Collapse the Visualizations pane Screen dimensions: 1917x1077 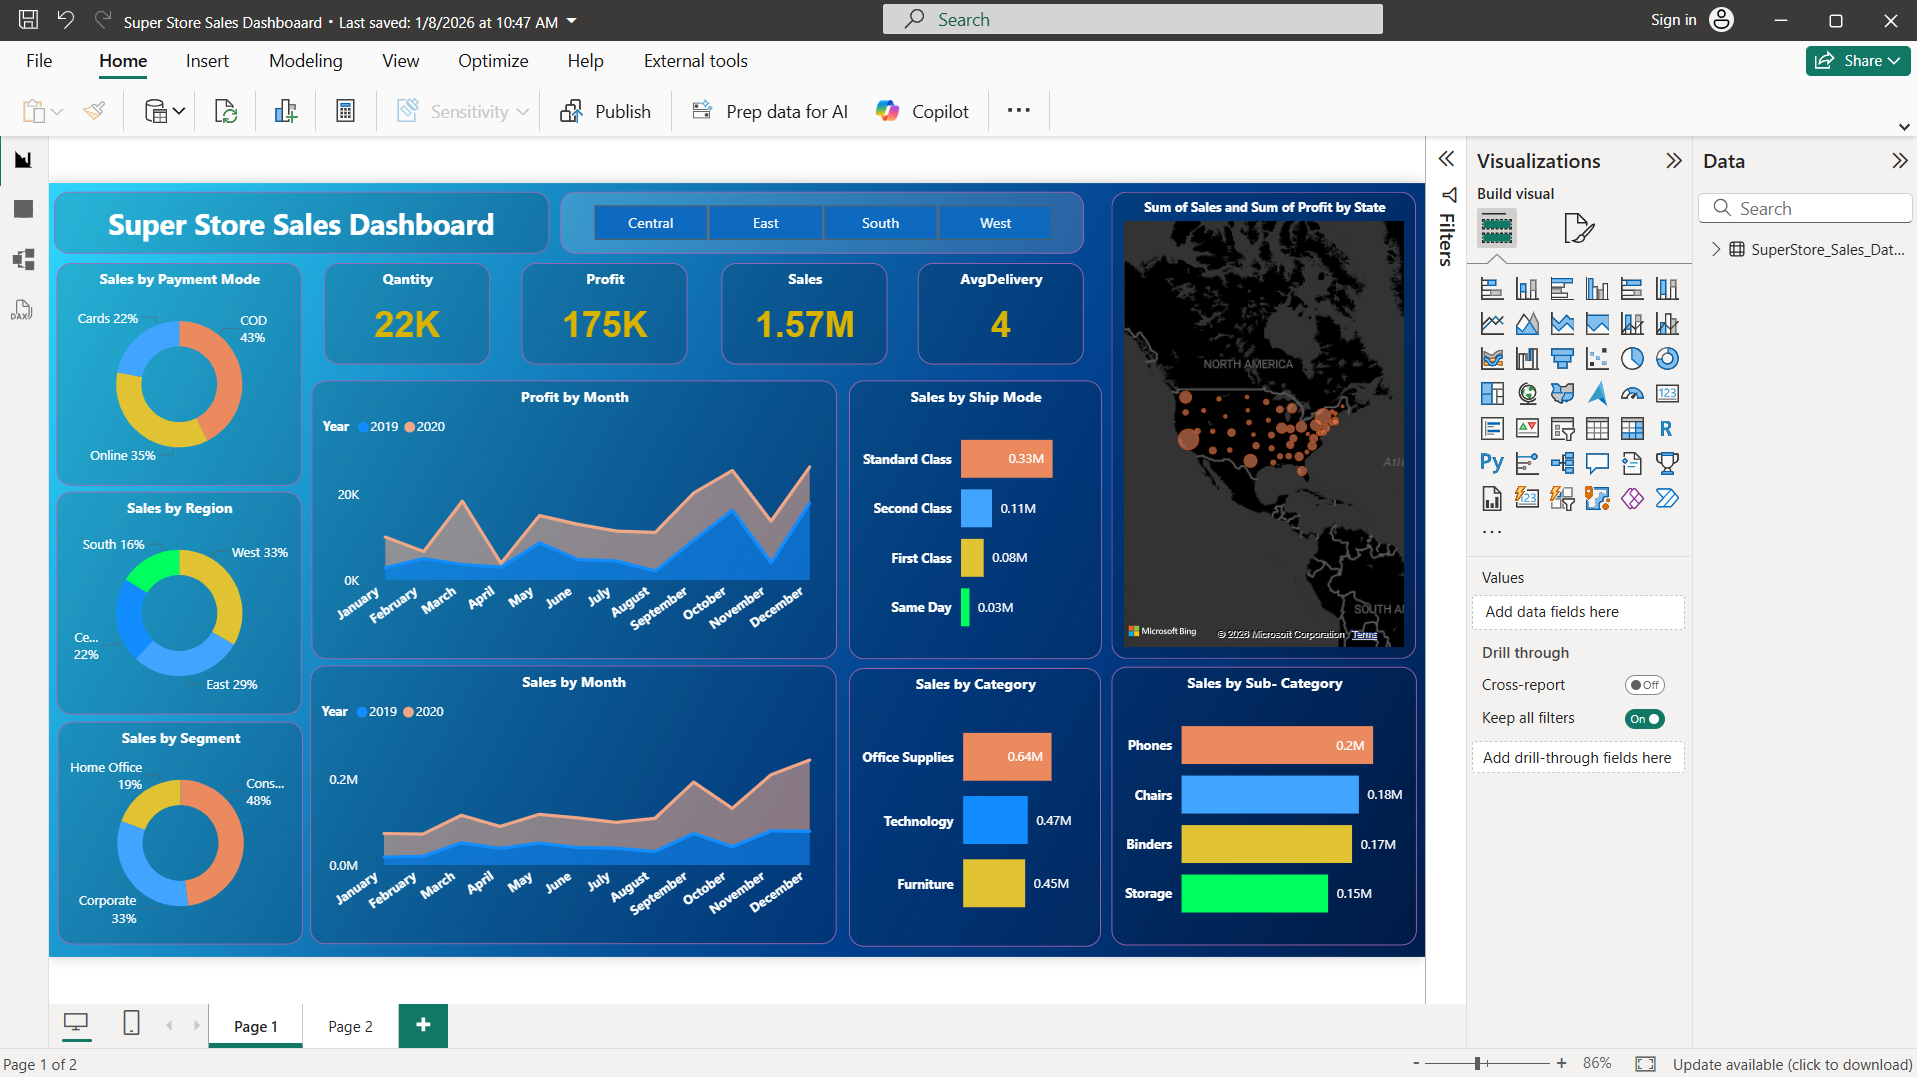(x=1673, y=161)
